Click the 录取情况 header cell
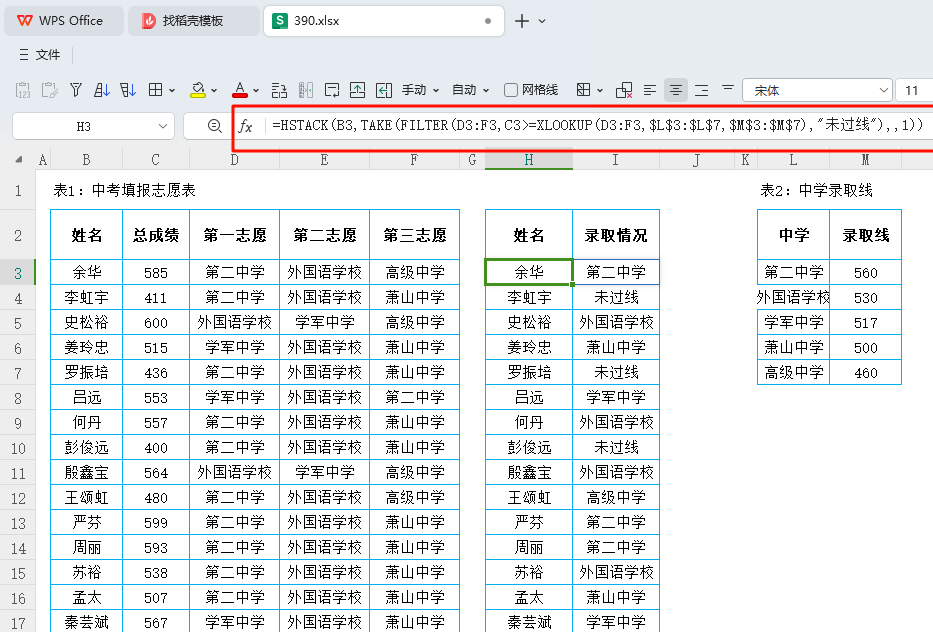 (x=616, y=235)
